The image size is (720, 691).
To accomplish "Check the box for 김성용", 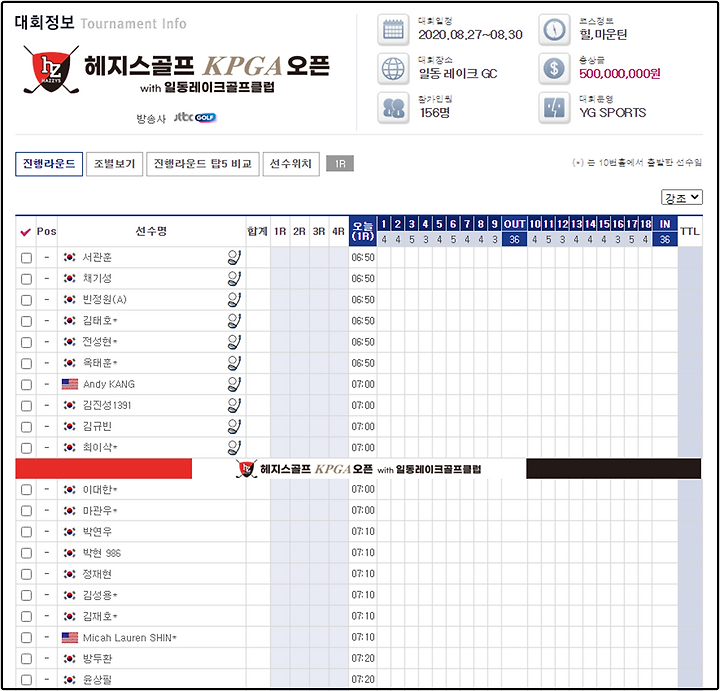I will point(27,595).
